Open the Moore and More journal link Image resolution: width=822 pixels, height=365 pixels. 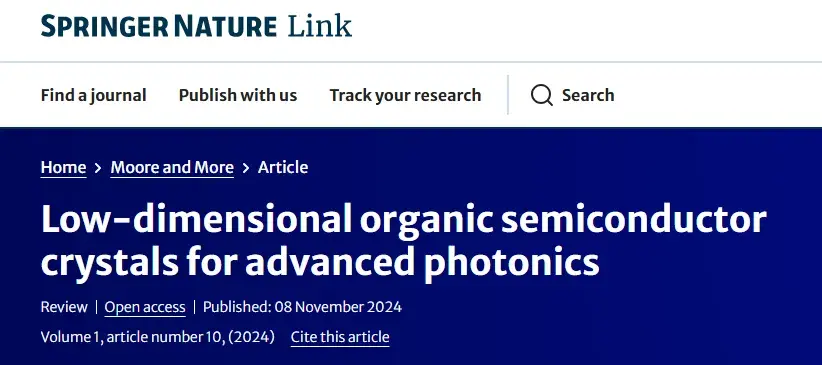pyautogui.click(x=172, y=168)
